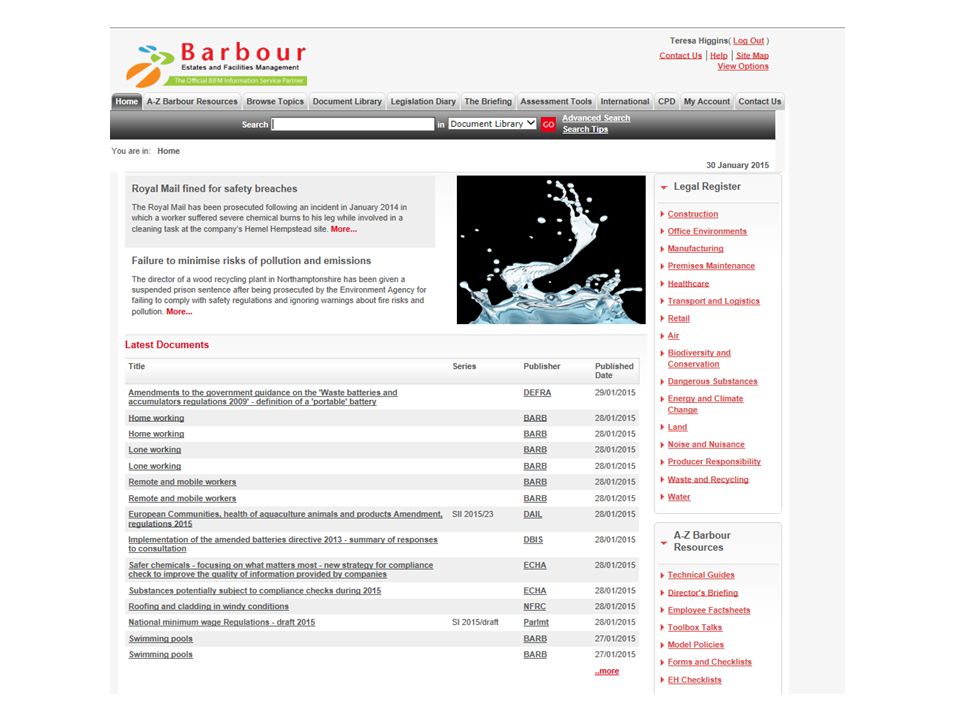Viewport: 960px width, 720px height.
Task: Open the waste batteries guidance amendments document
Action: (263, 397)
